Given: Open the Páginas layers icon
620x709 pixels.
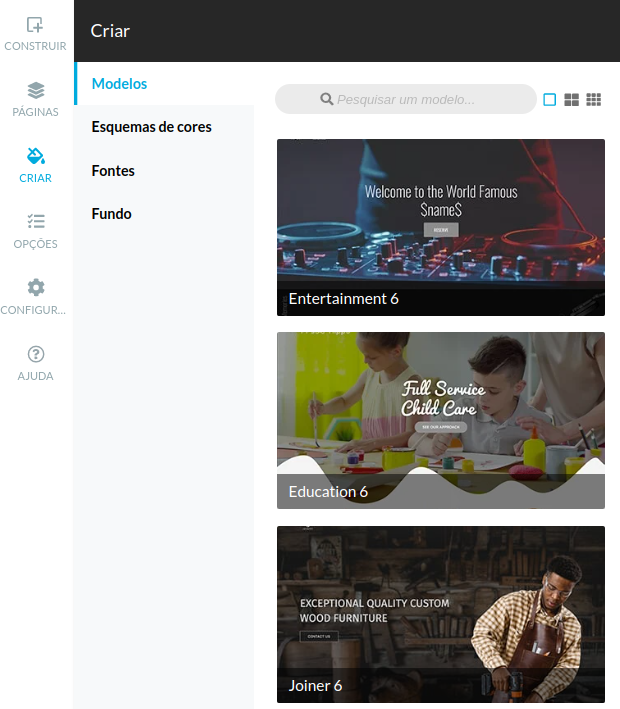Looking at the screenshot, I should 35,91.
